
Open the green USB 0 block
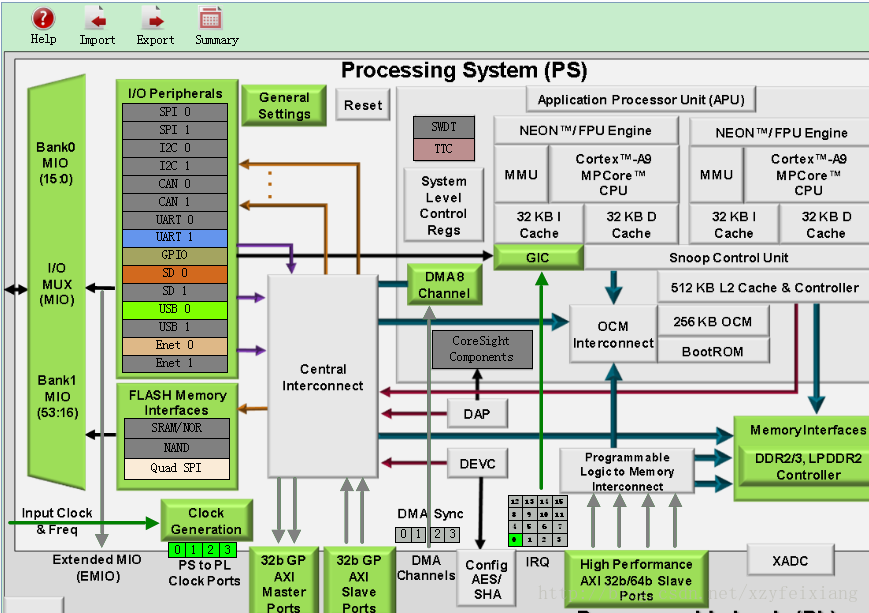click(175, 309)
